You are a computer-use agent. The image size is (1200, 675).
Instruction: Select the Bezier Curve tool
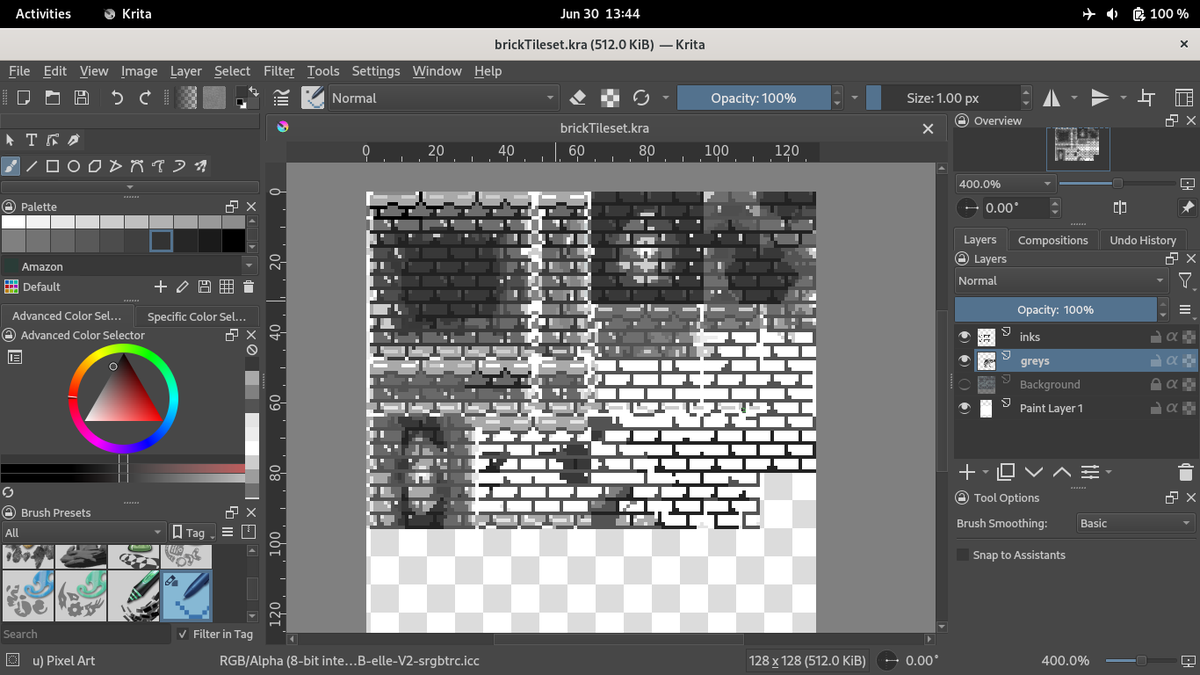pos(137,166)
